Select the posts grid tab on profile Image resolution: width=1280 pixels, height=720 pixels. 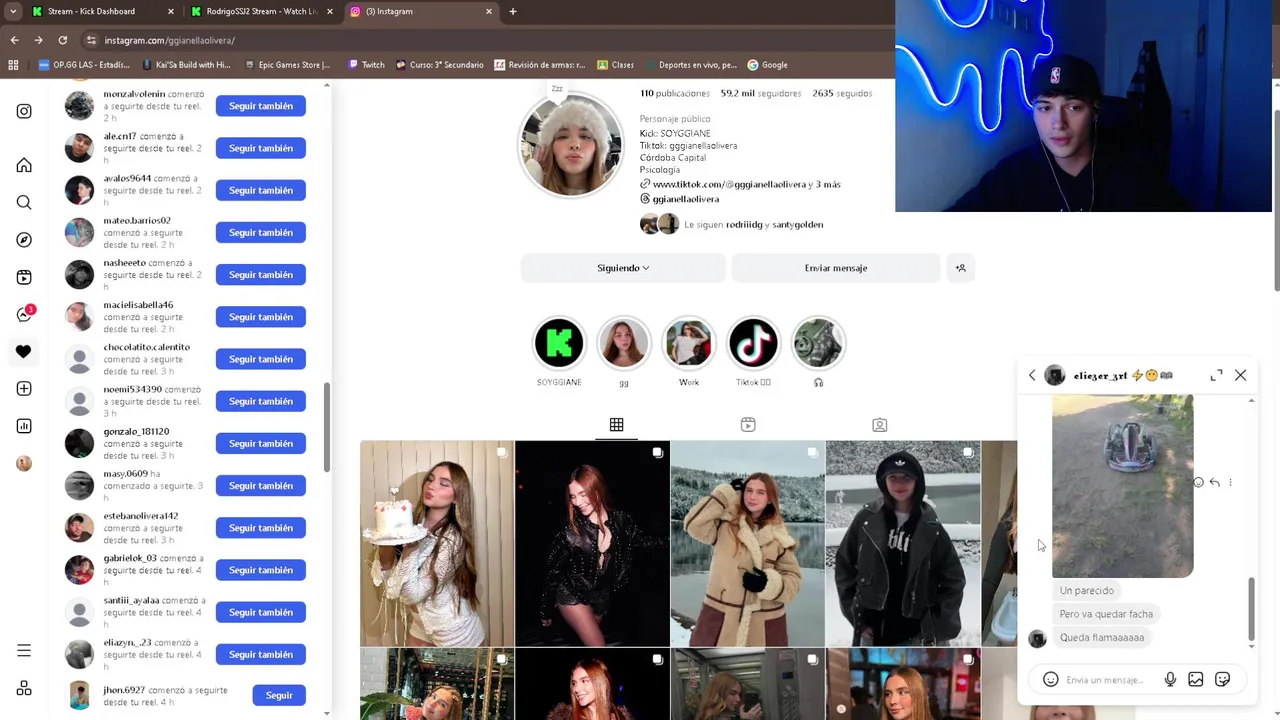(x=616, y=425)
